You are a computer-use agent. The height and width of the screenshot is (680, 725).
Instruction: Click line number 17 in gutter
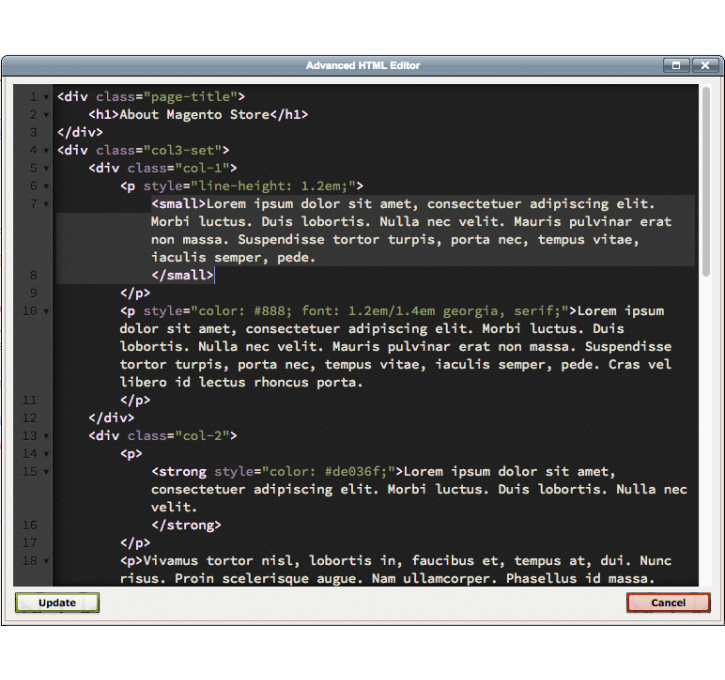pyautogui.click(x=30, y=543)
